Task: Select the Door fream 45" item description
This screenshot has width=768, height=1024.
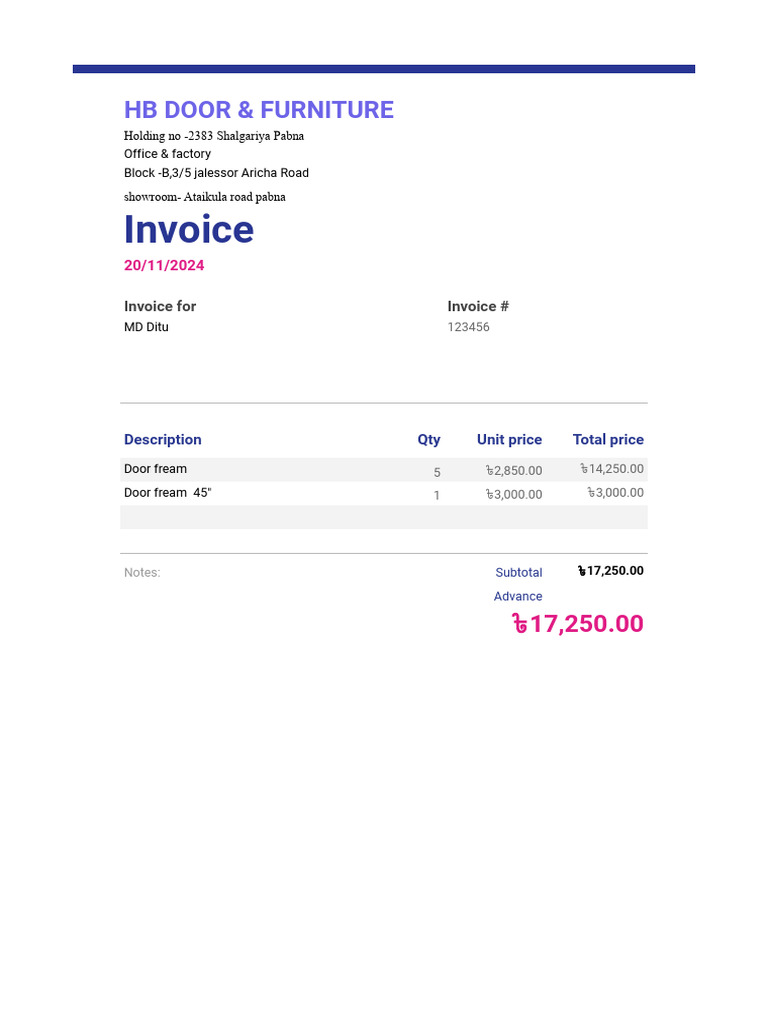Action: pyautogui.click(x=168, y=493)
